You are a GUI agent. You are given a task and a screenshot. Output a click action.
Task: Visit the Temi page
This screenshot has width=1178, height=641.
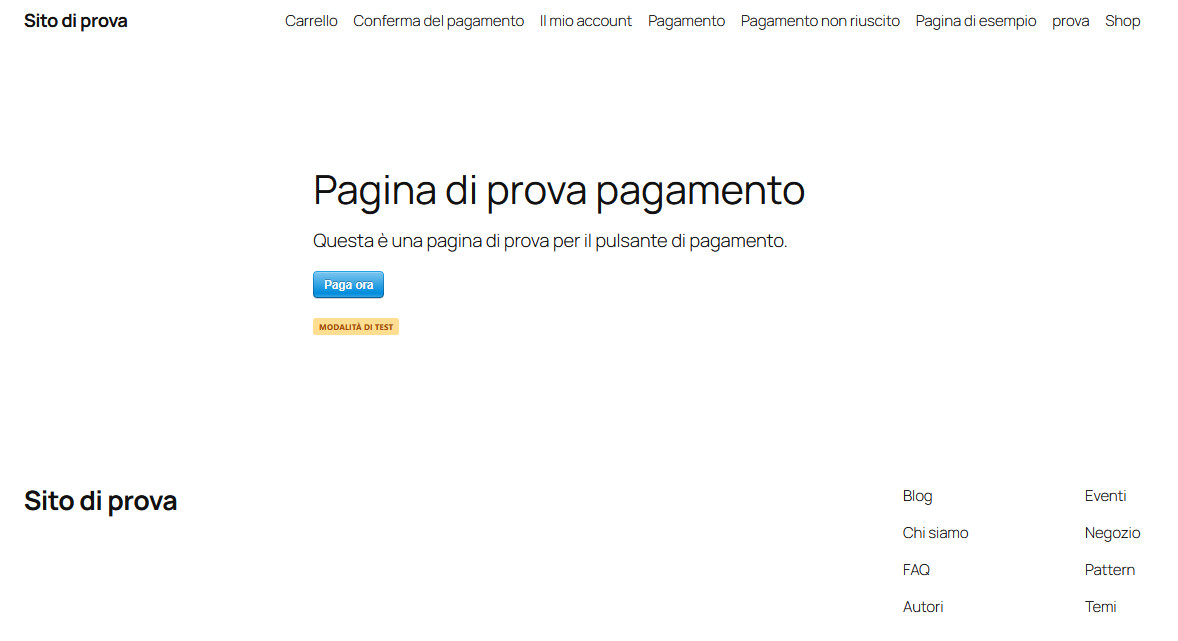(1100, 606)
